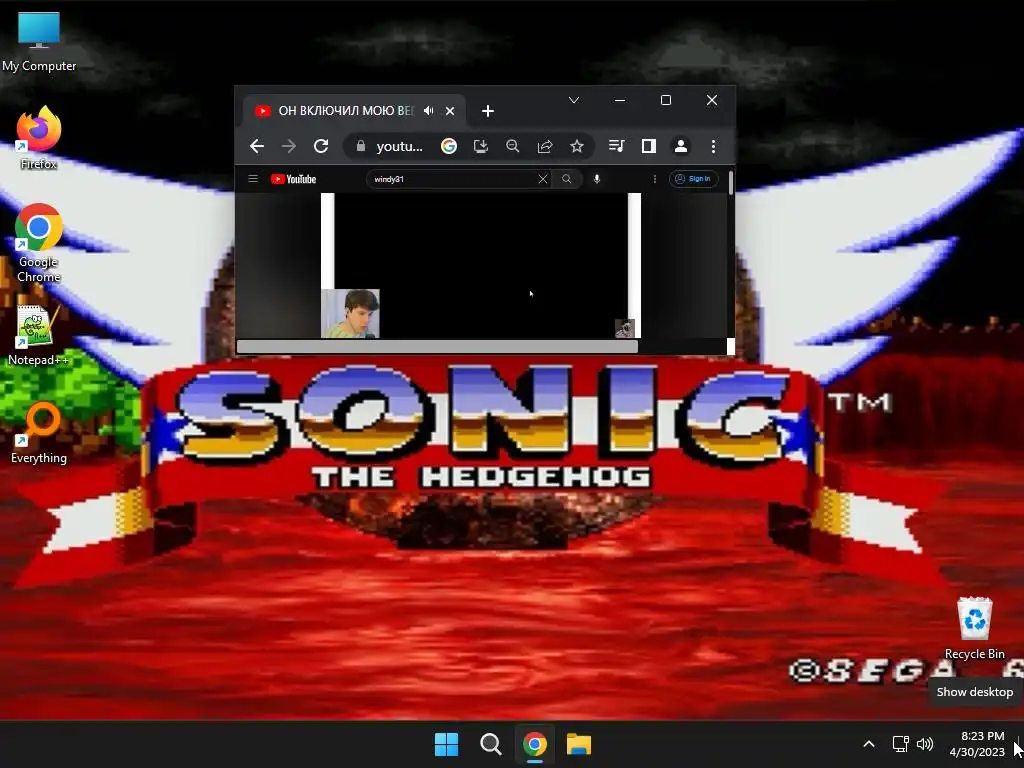This screenshot has width=1024, height=768.
Task: Open Chrome media controls icon
Action: pyautogui.click(x=616, y=146)
